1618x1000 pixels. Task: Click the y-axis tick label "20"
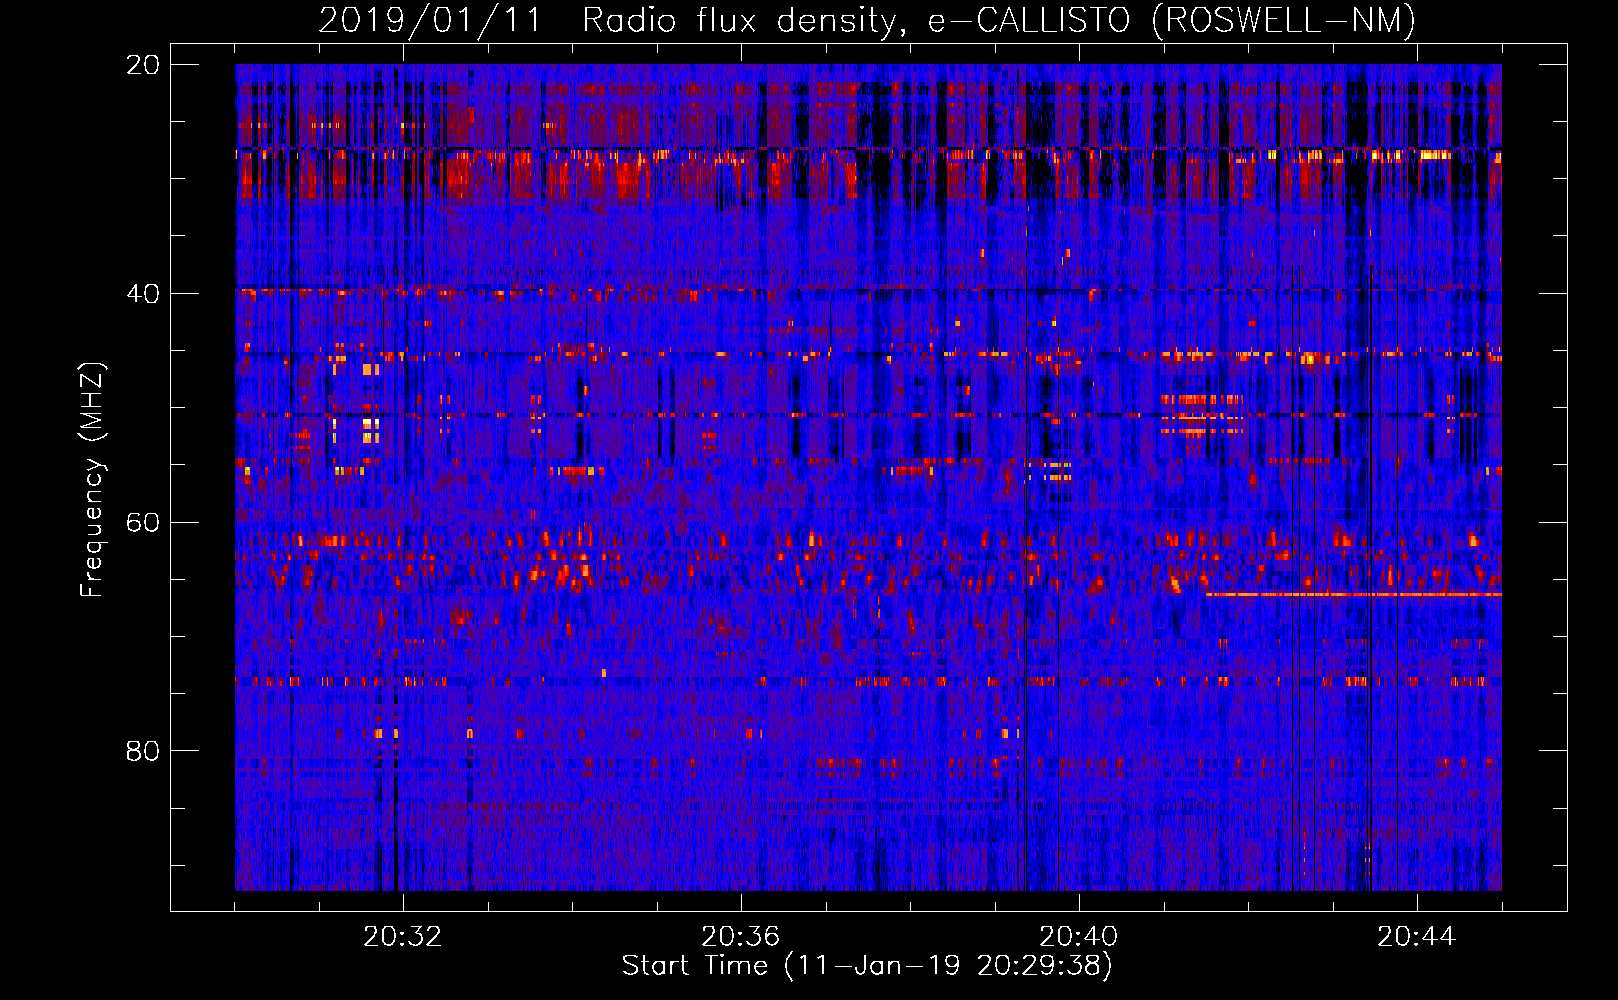point(143,65)
